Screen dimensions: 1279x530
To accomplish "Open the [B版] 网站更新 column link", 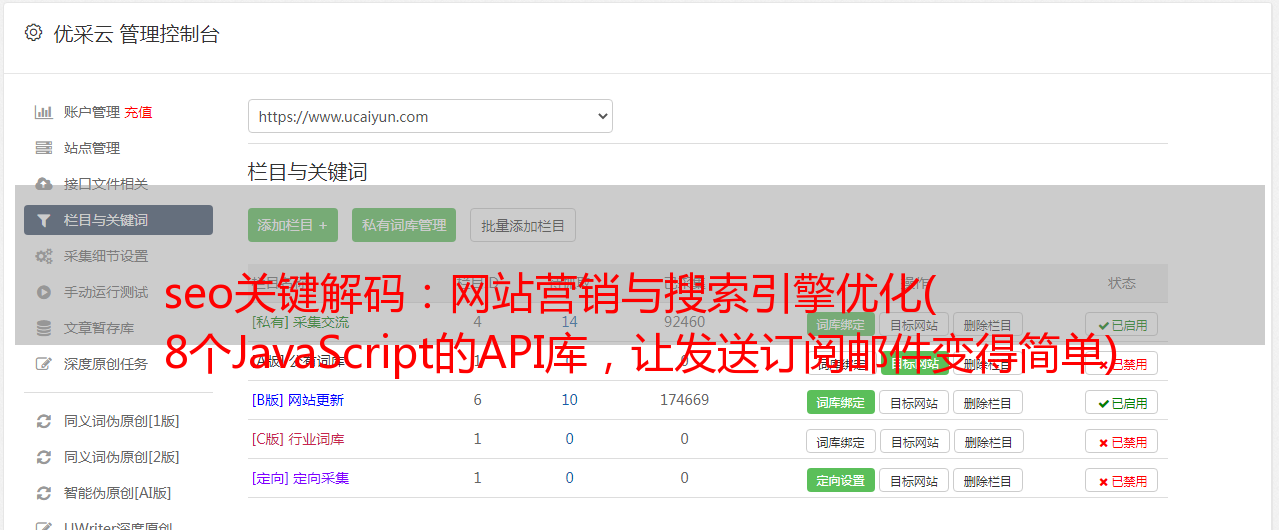I will coord(298,400).
